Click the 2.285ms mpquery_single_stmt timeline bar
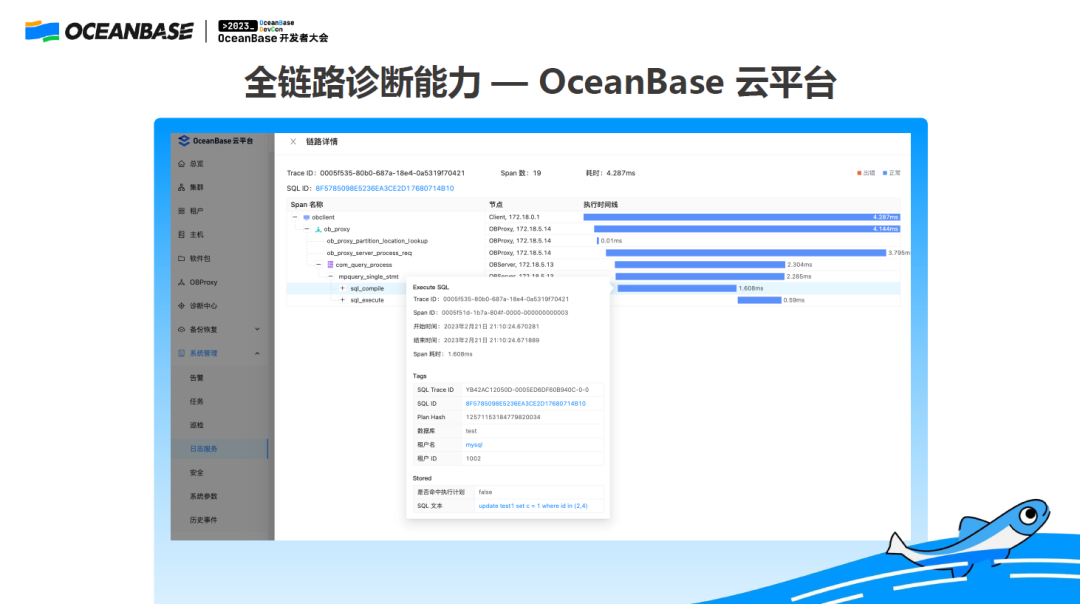 (x=700, y=276)
